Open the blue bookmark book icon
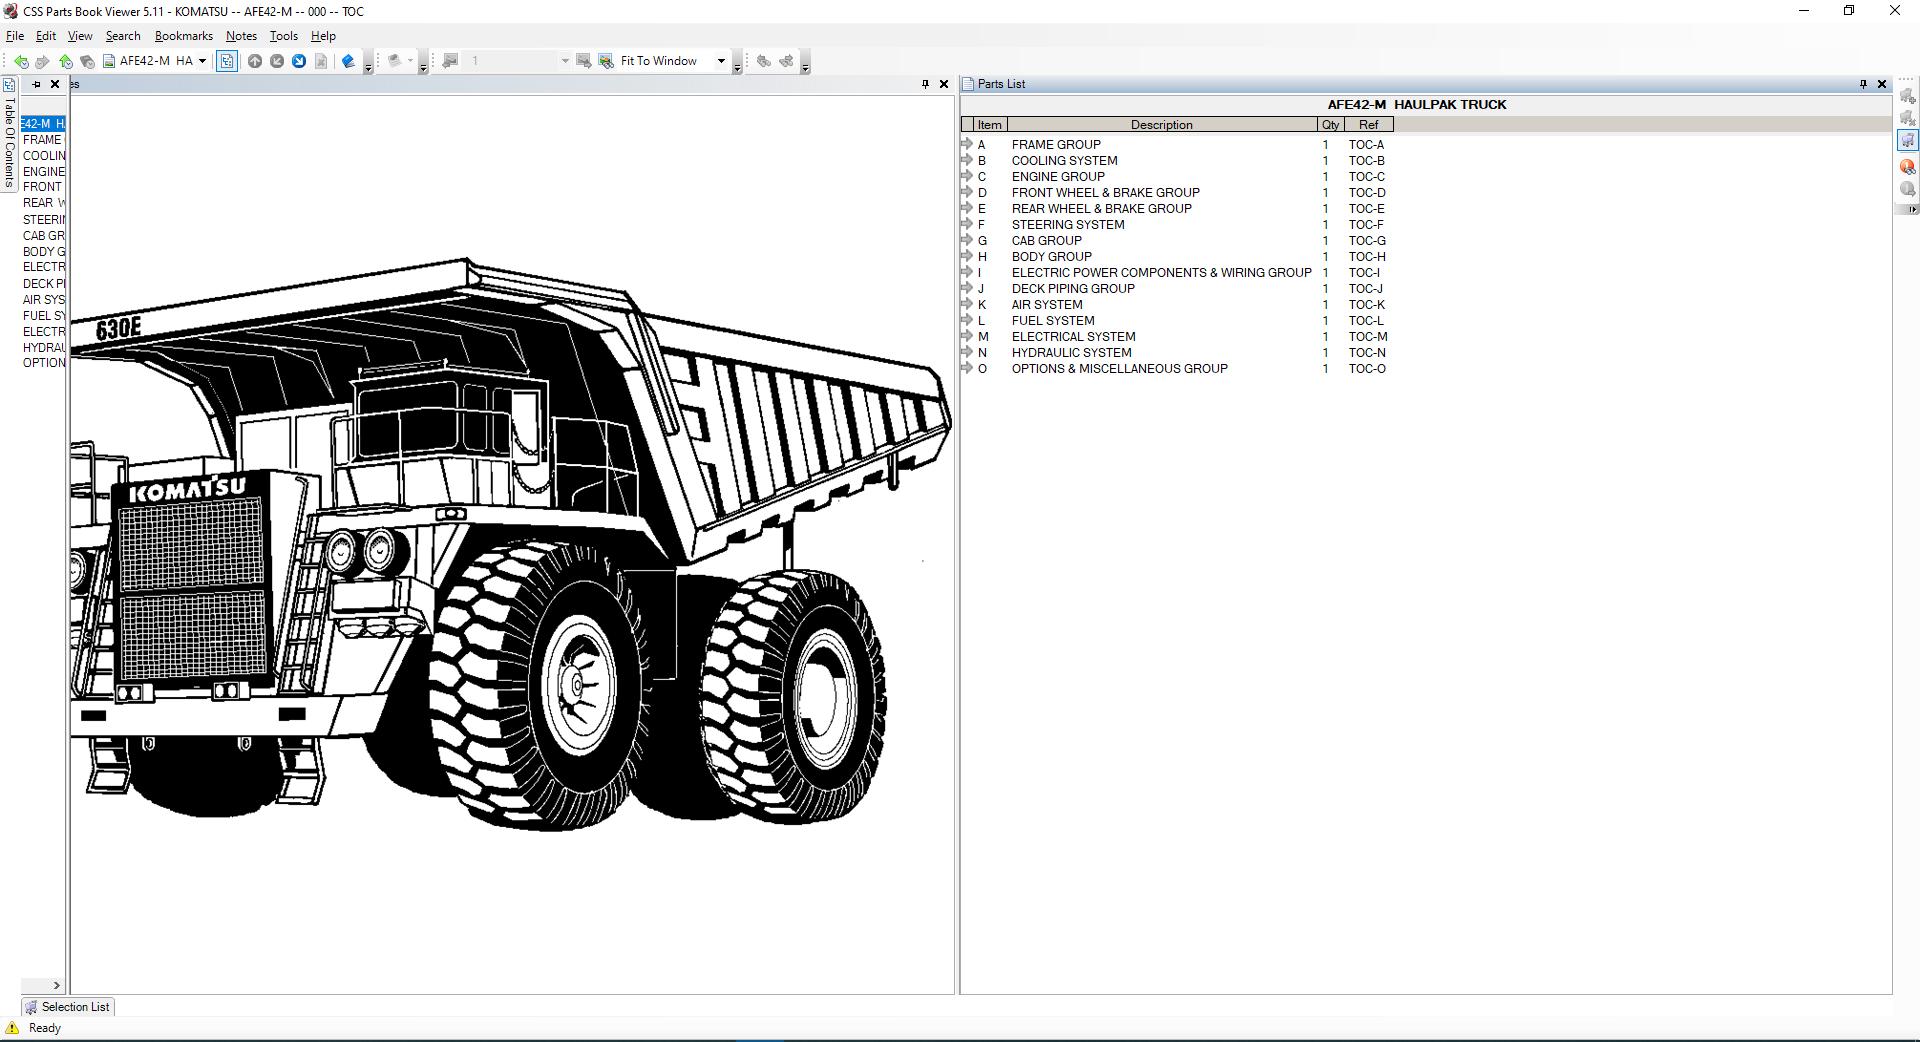The image size is (1920, 1042). pyautogui.click(x=348, y=61)
